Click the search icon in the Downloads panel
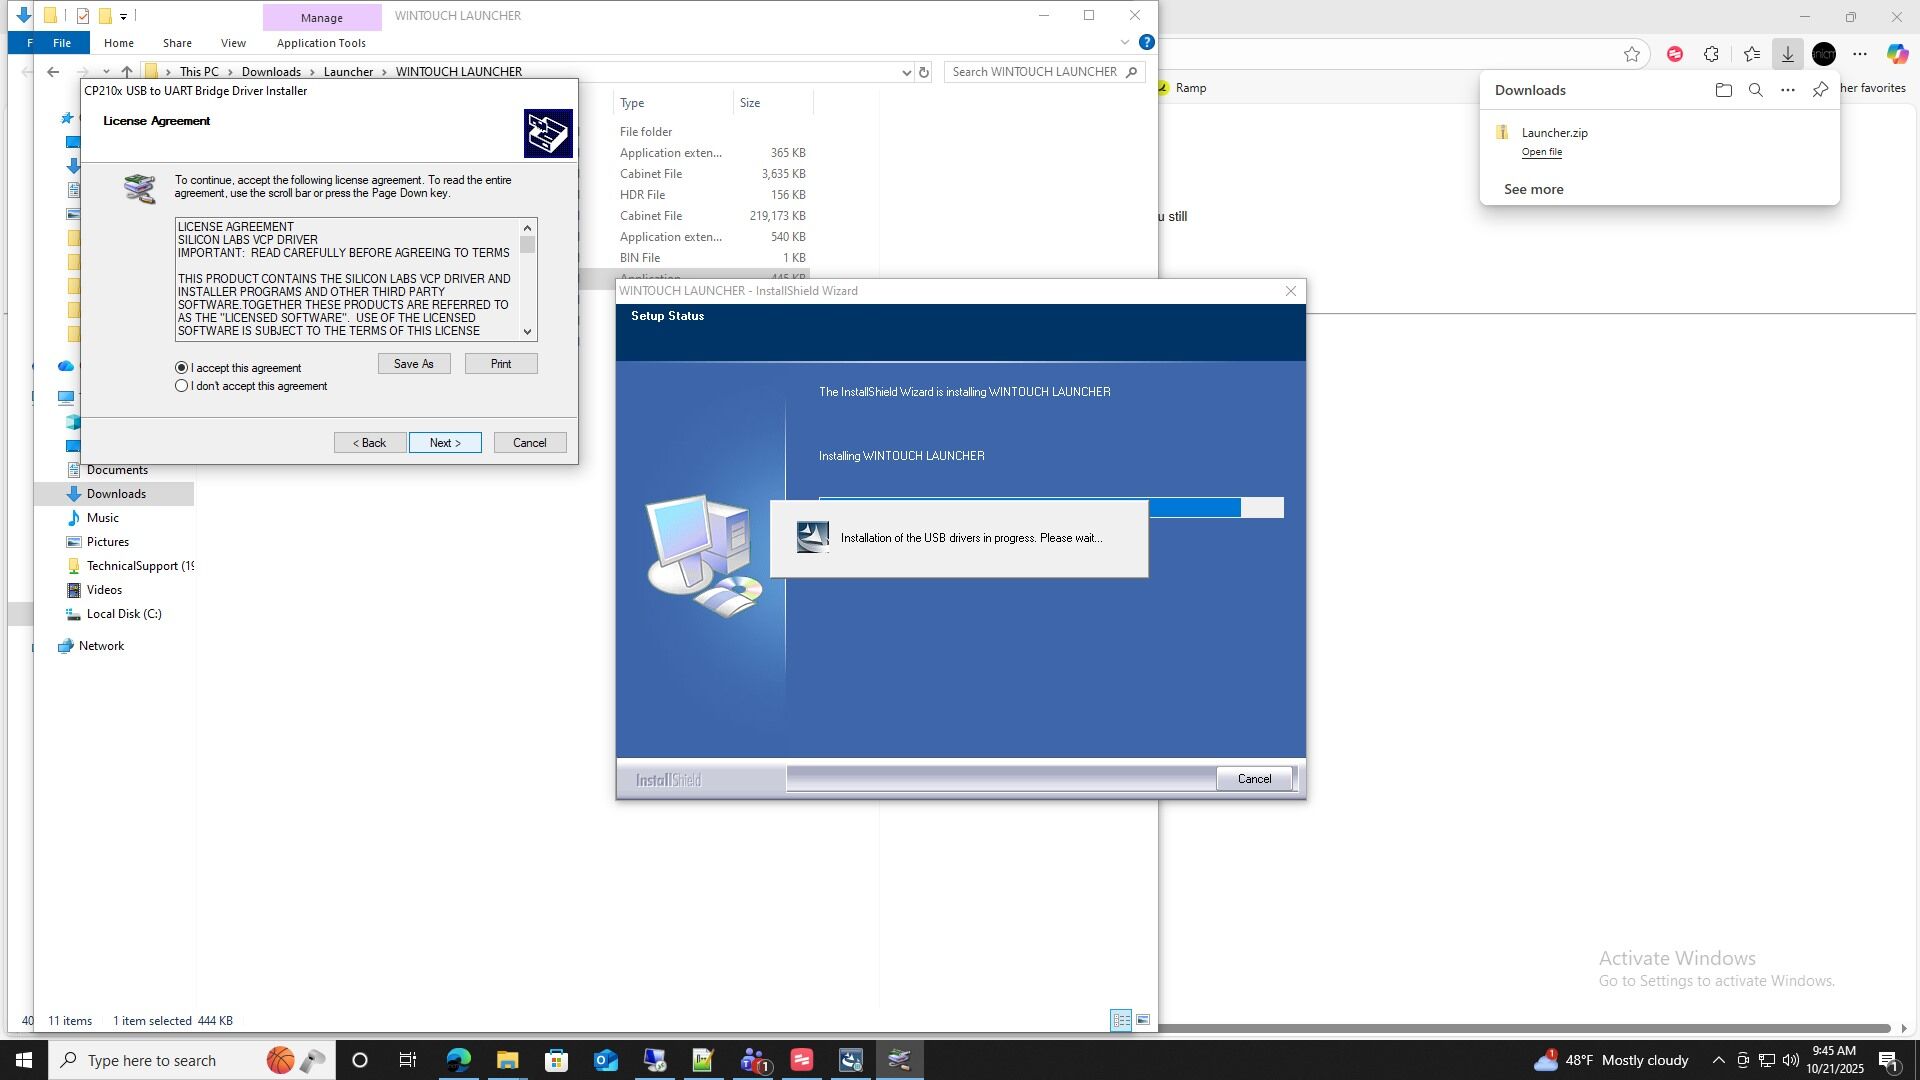This screenshot has height=1080, width=1920. pos(1755,90)
